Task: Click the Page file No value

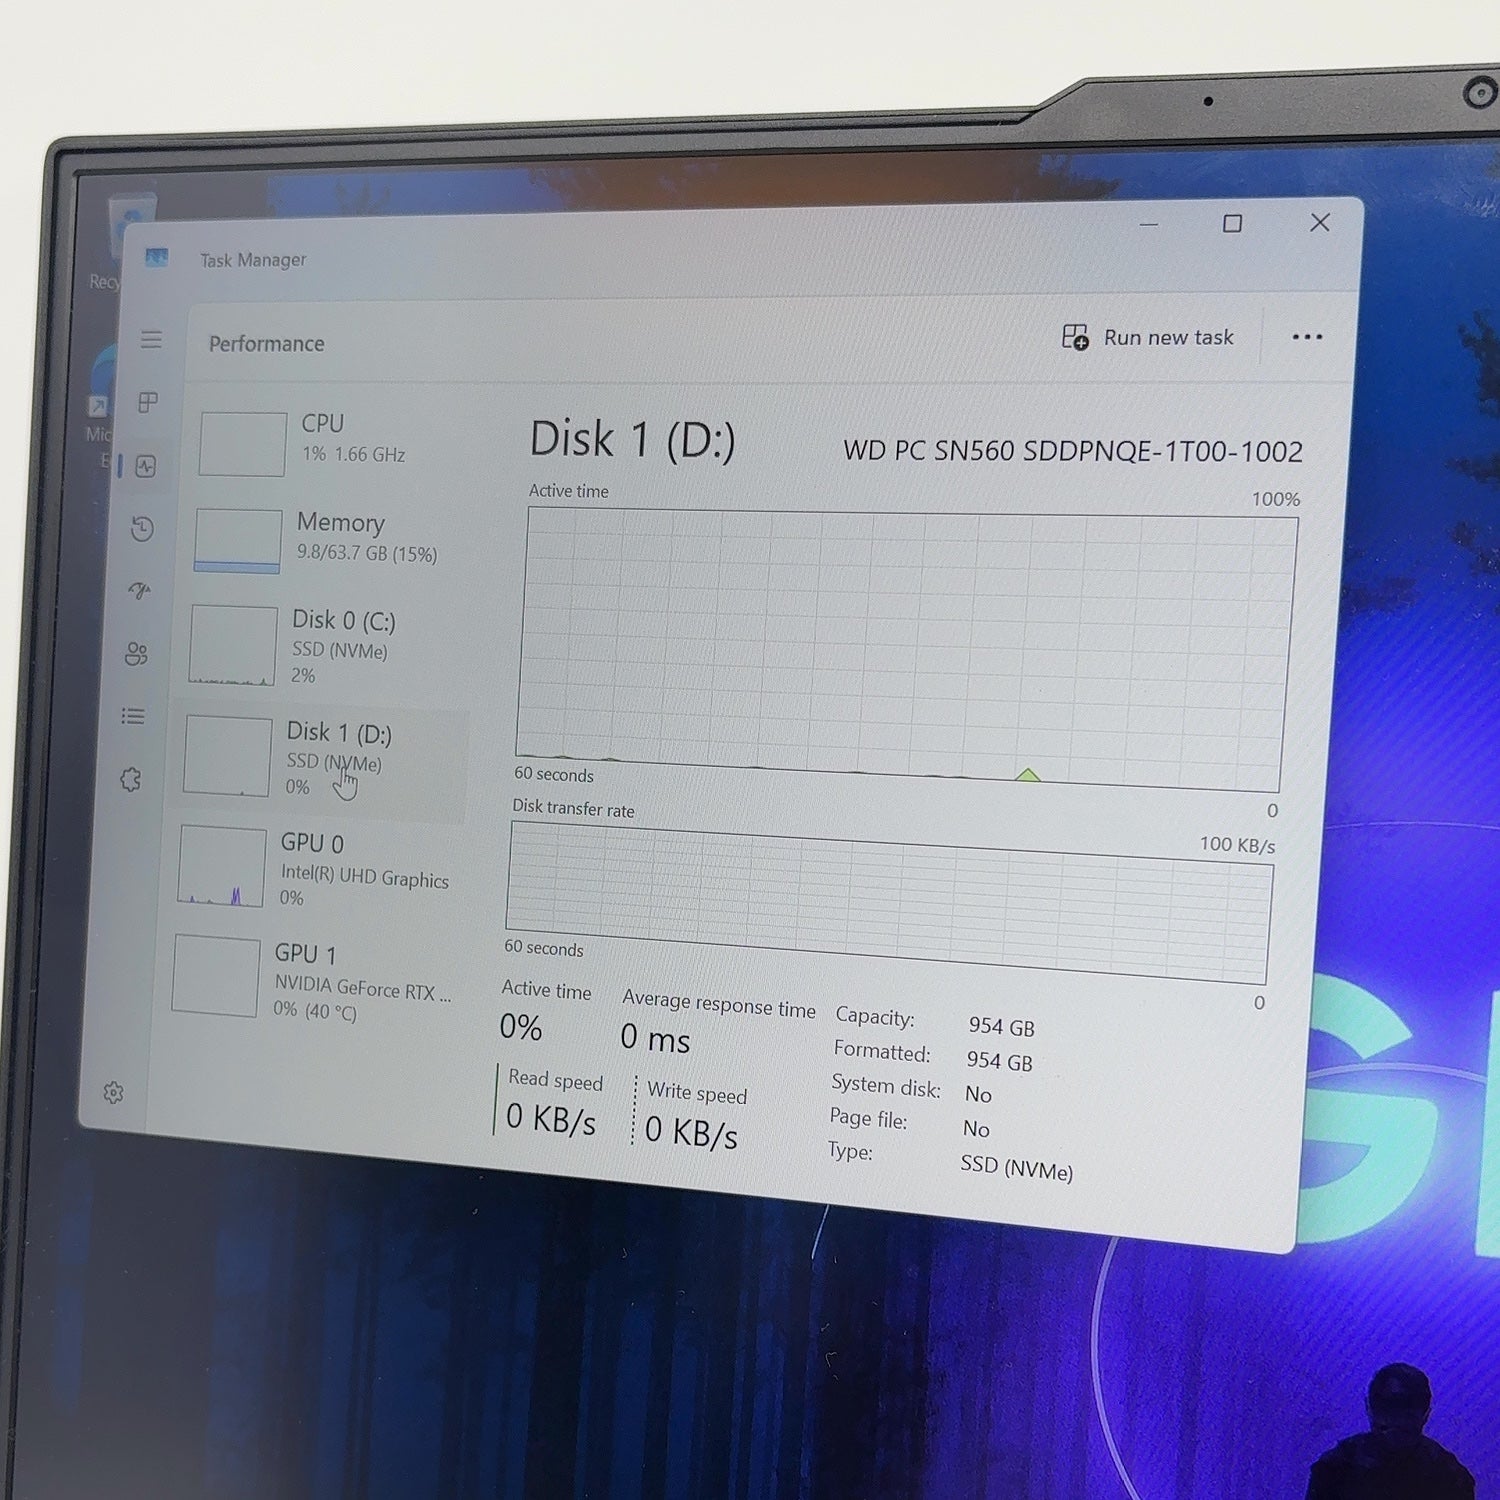Action: click(976, 1129)
